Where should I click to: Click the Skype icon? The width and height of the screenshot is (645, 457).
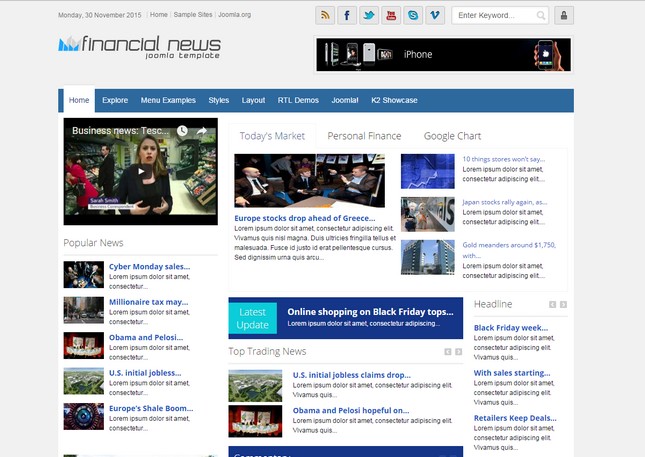413,16
